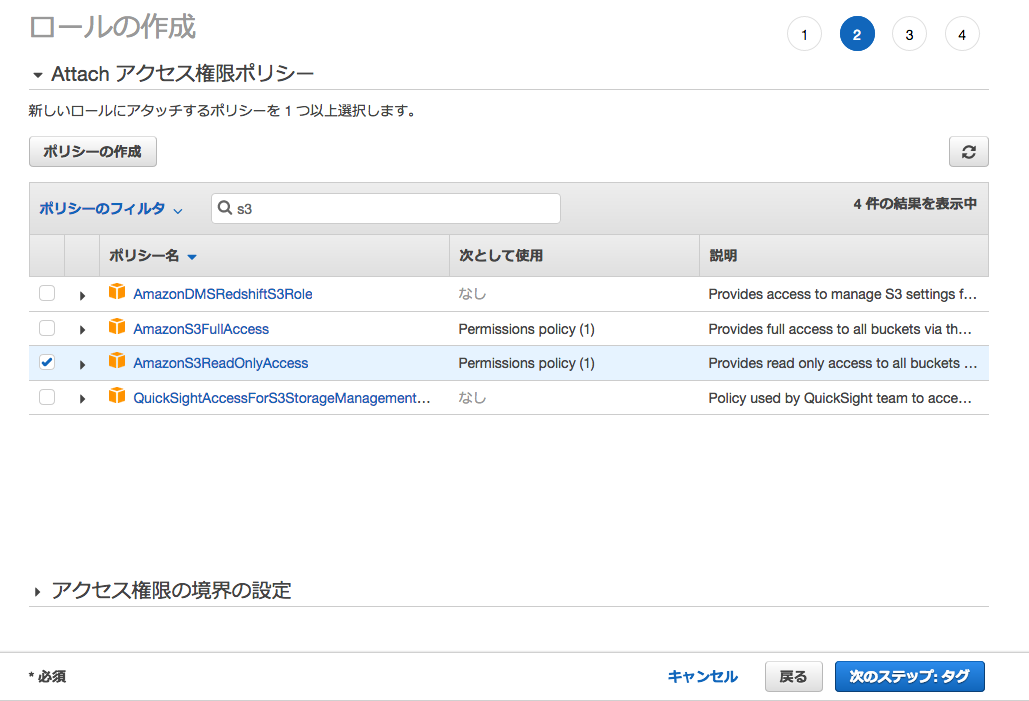Sort by ポリシー名 column arrow
This screenshot has width=1029, height=701.
pyautogui.click(x=192, y=257)
